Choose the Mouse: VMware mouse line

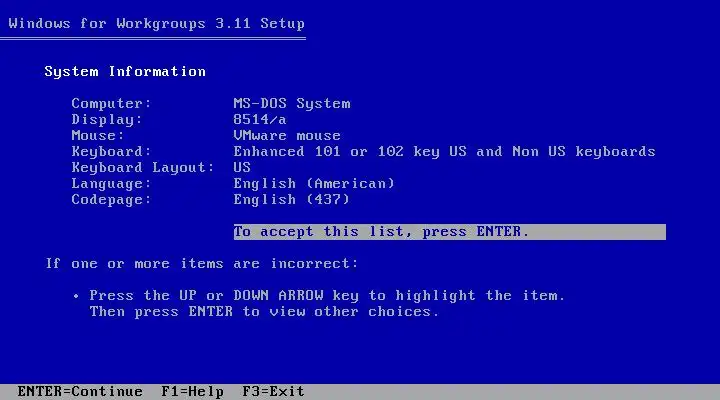pos(206,135)
